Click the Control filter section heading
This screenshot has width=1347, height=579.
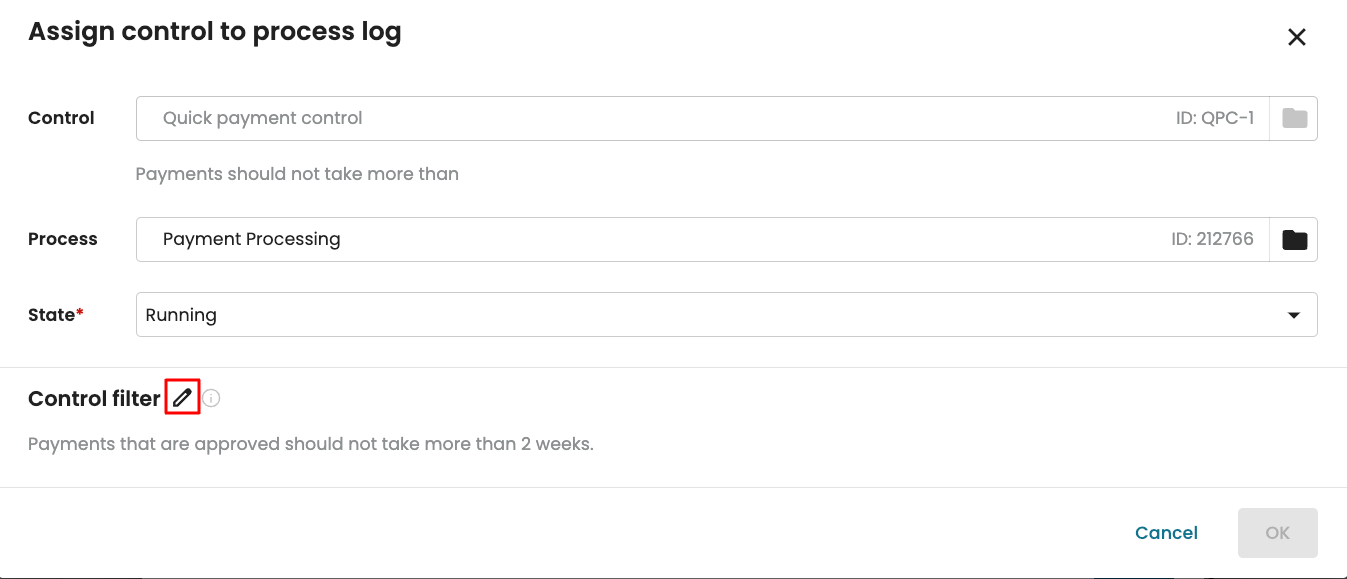pyautogui.click(x=94, y=399)
